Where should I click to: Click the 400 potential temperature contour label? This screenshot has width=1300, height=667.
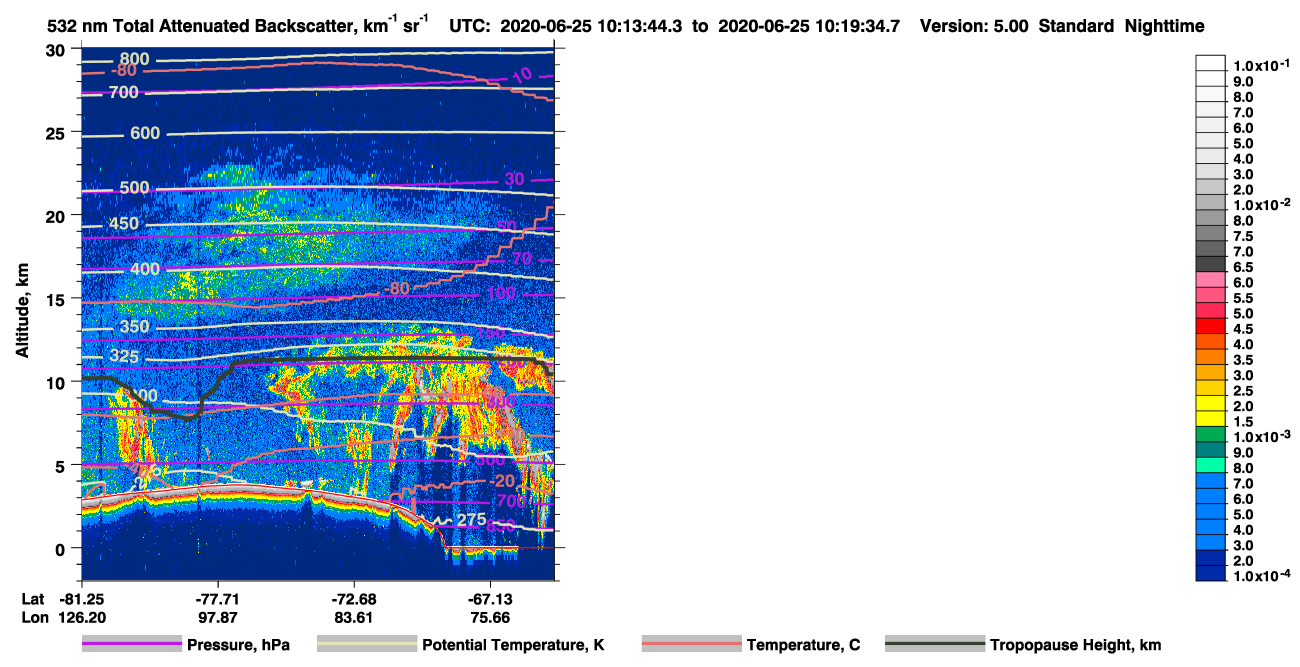pyautogui.click(x=145, y=270)
